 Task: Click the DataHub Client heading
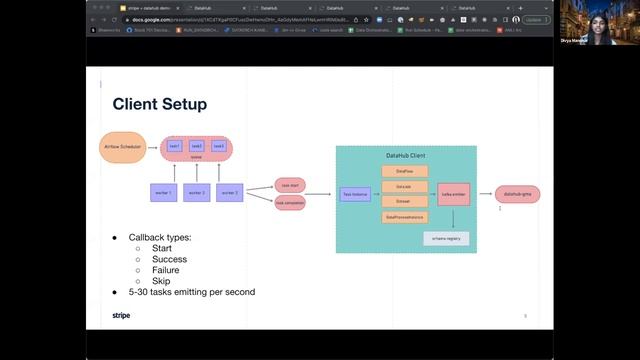405,156
